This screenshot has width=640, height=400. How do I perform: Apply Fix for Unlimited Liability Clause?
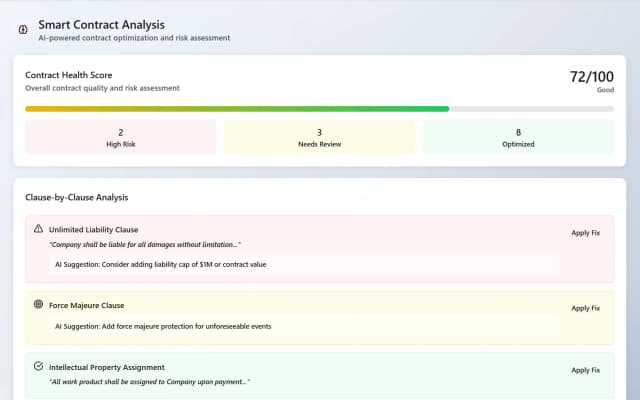pos(585,233)
